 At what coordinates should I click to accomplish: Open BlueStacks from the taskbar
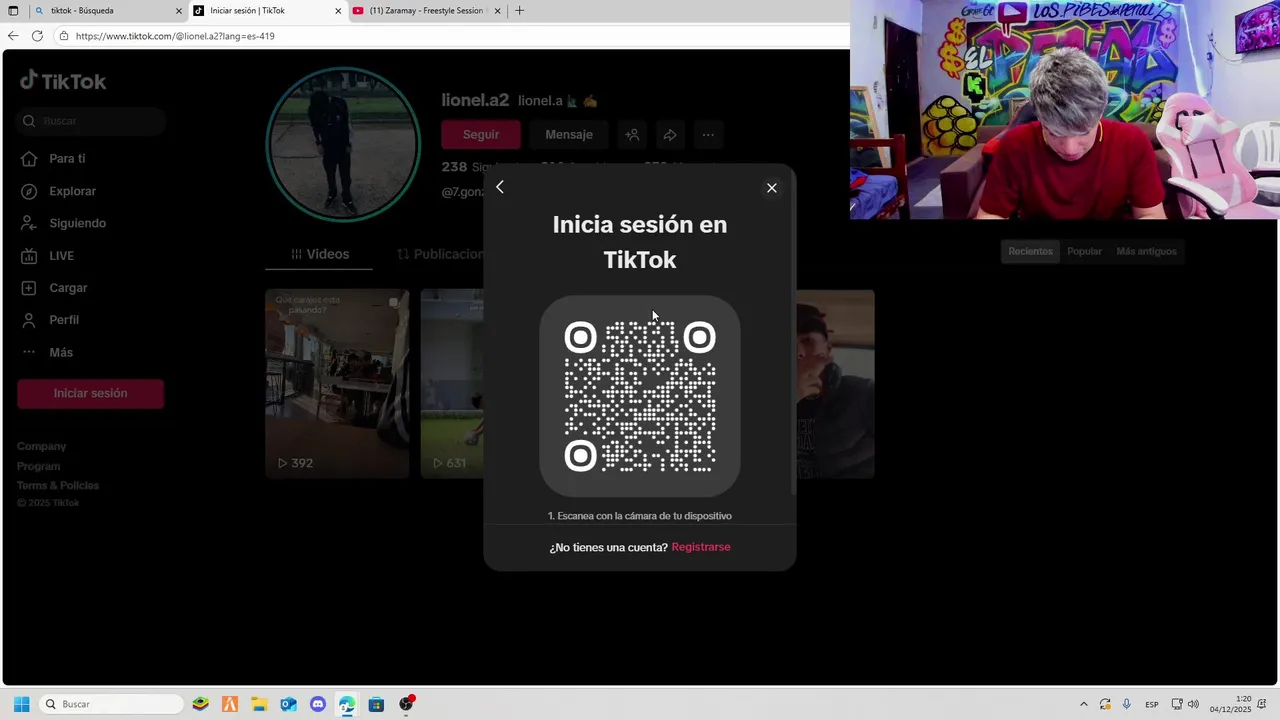point(200,704)
